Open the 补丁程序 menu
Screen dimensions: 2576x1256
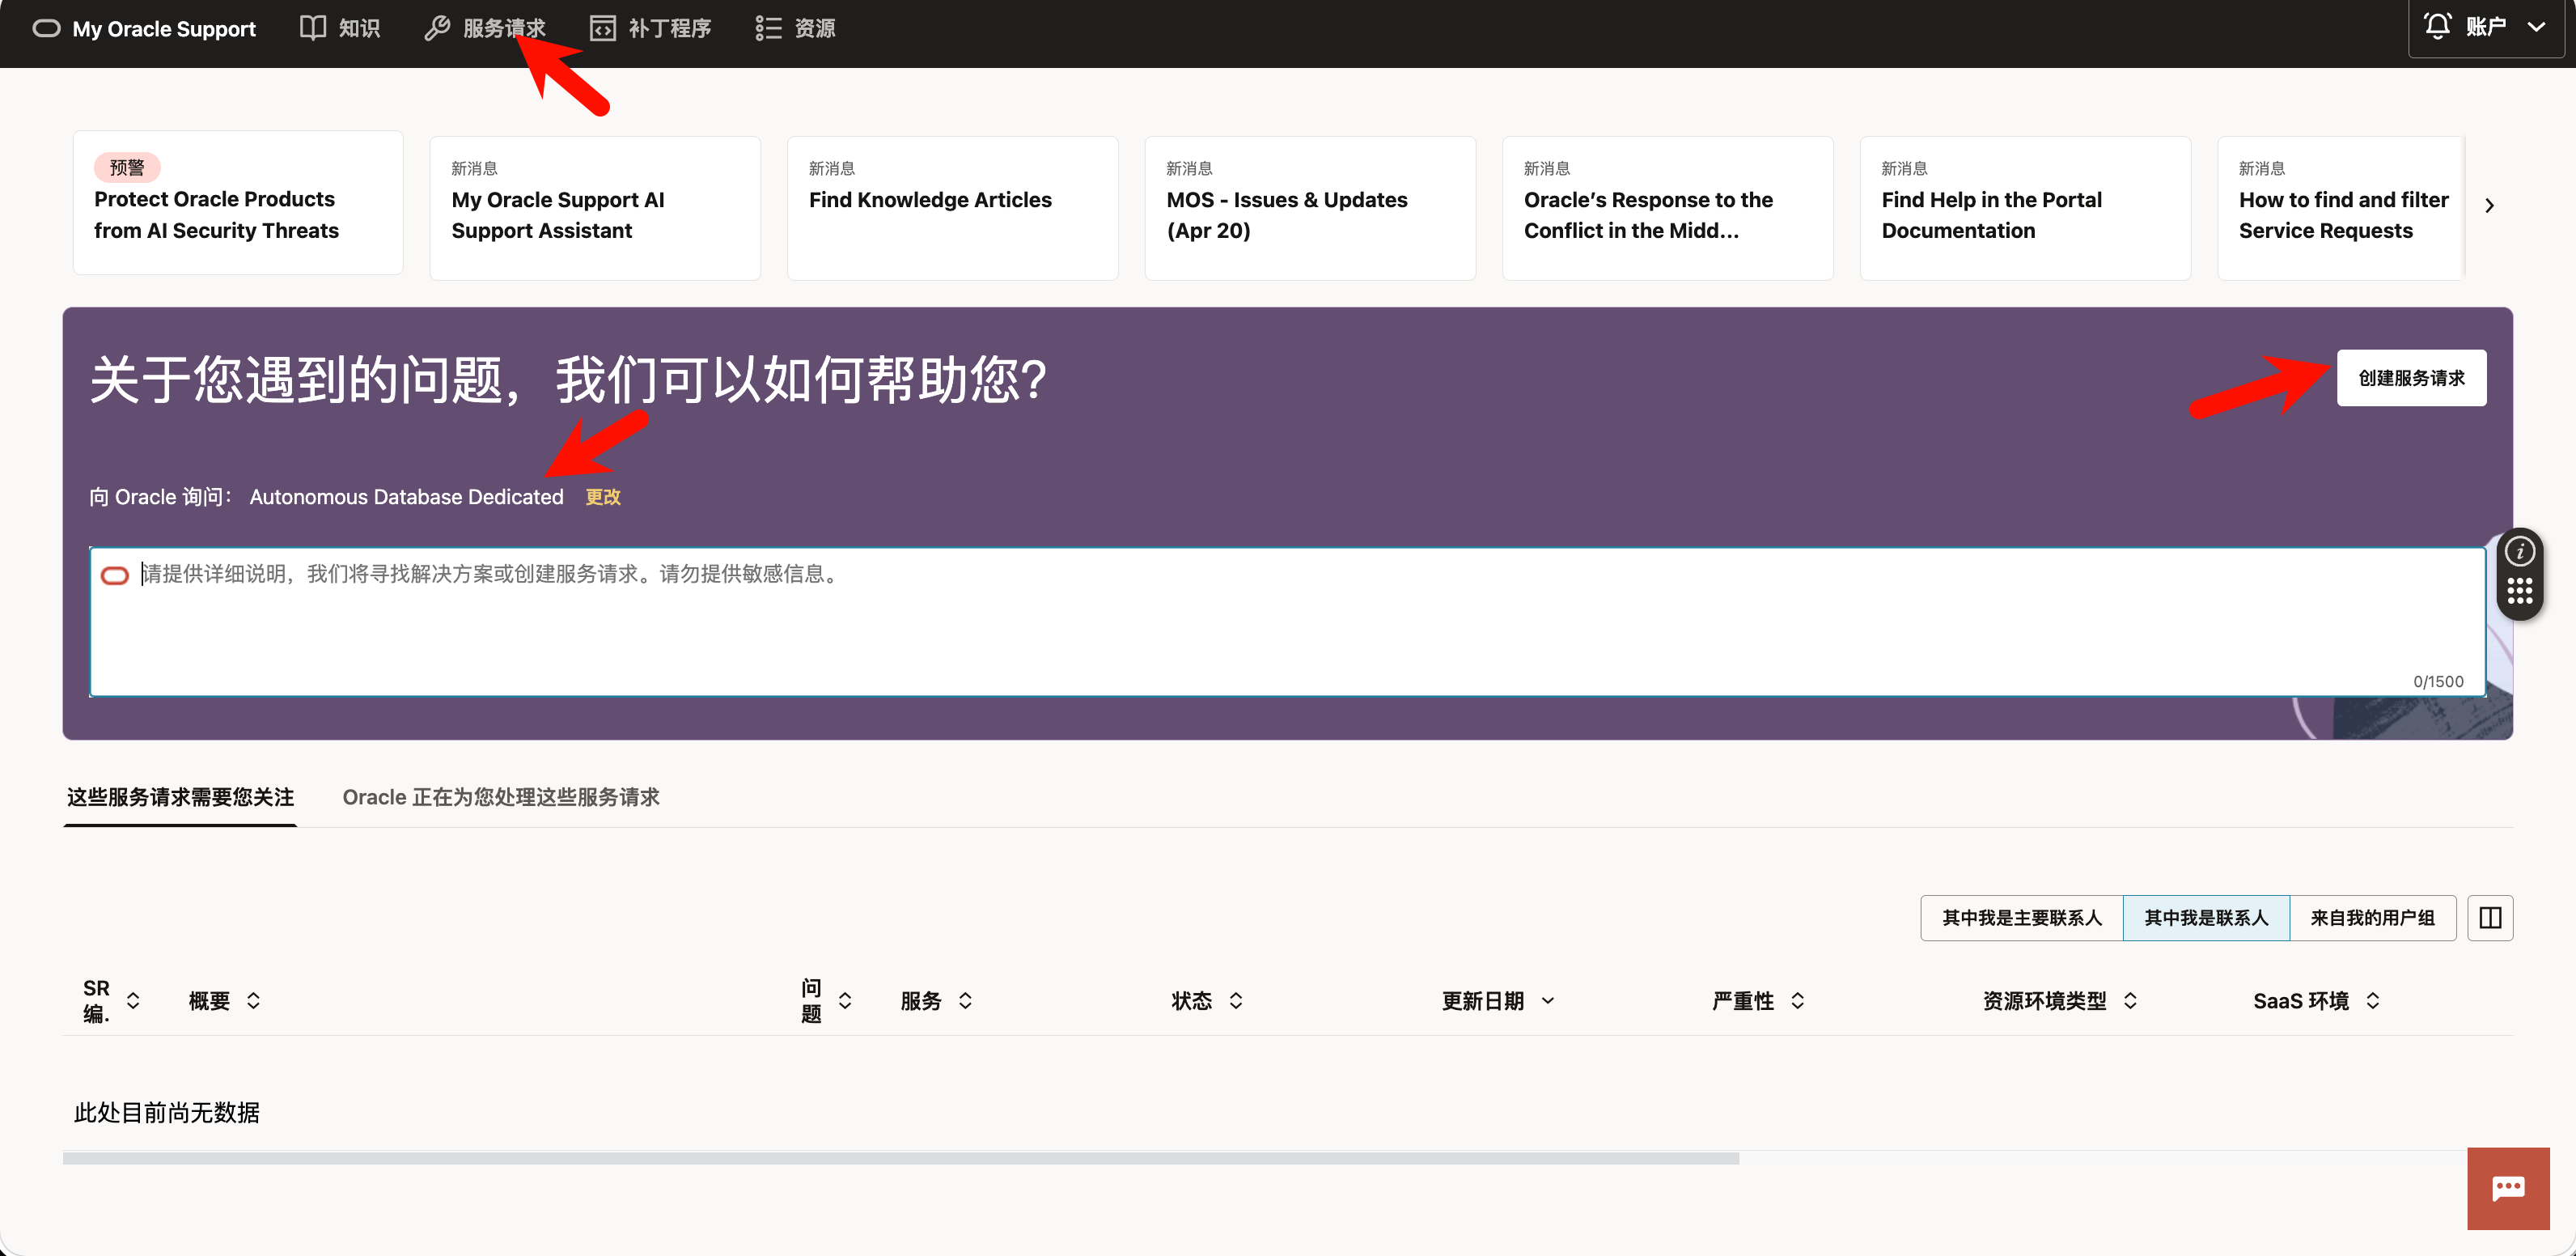click(650, 28)
